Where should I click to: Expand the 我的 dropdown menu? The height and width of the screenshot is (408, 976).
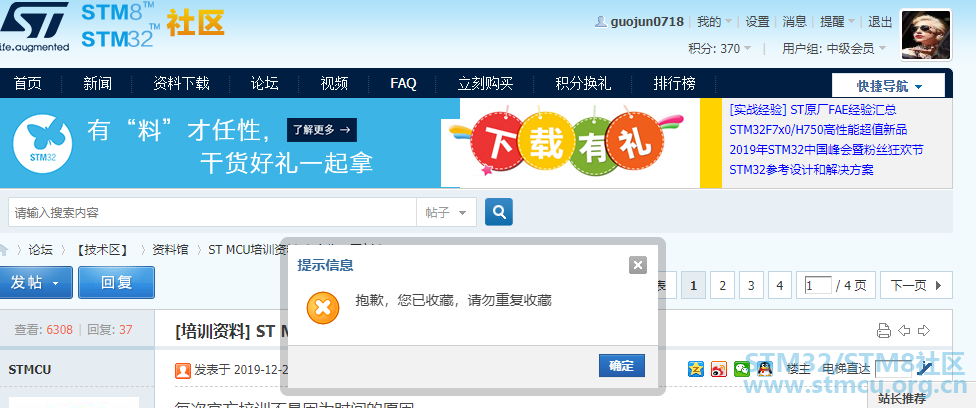[714, 22]
